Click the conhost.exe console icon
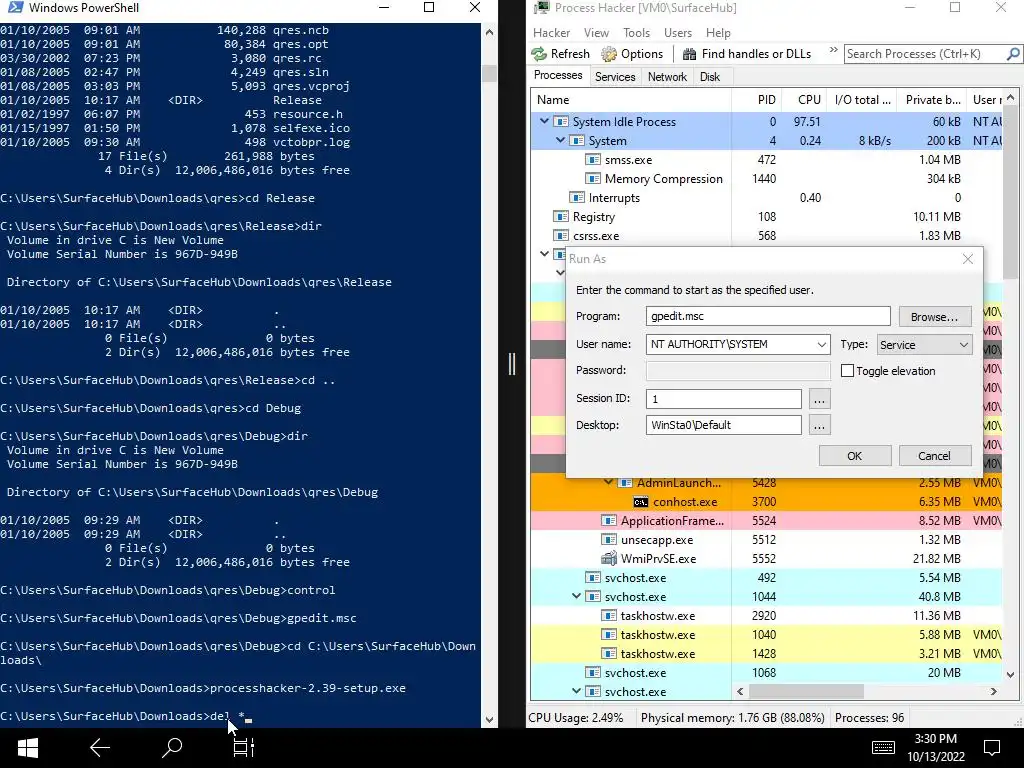This screenshot has width=1024, height=768. pyautogui.click(x=641, y=502)
